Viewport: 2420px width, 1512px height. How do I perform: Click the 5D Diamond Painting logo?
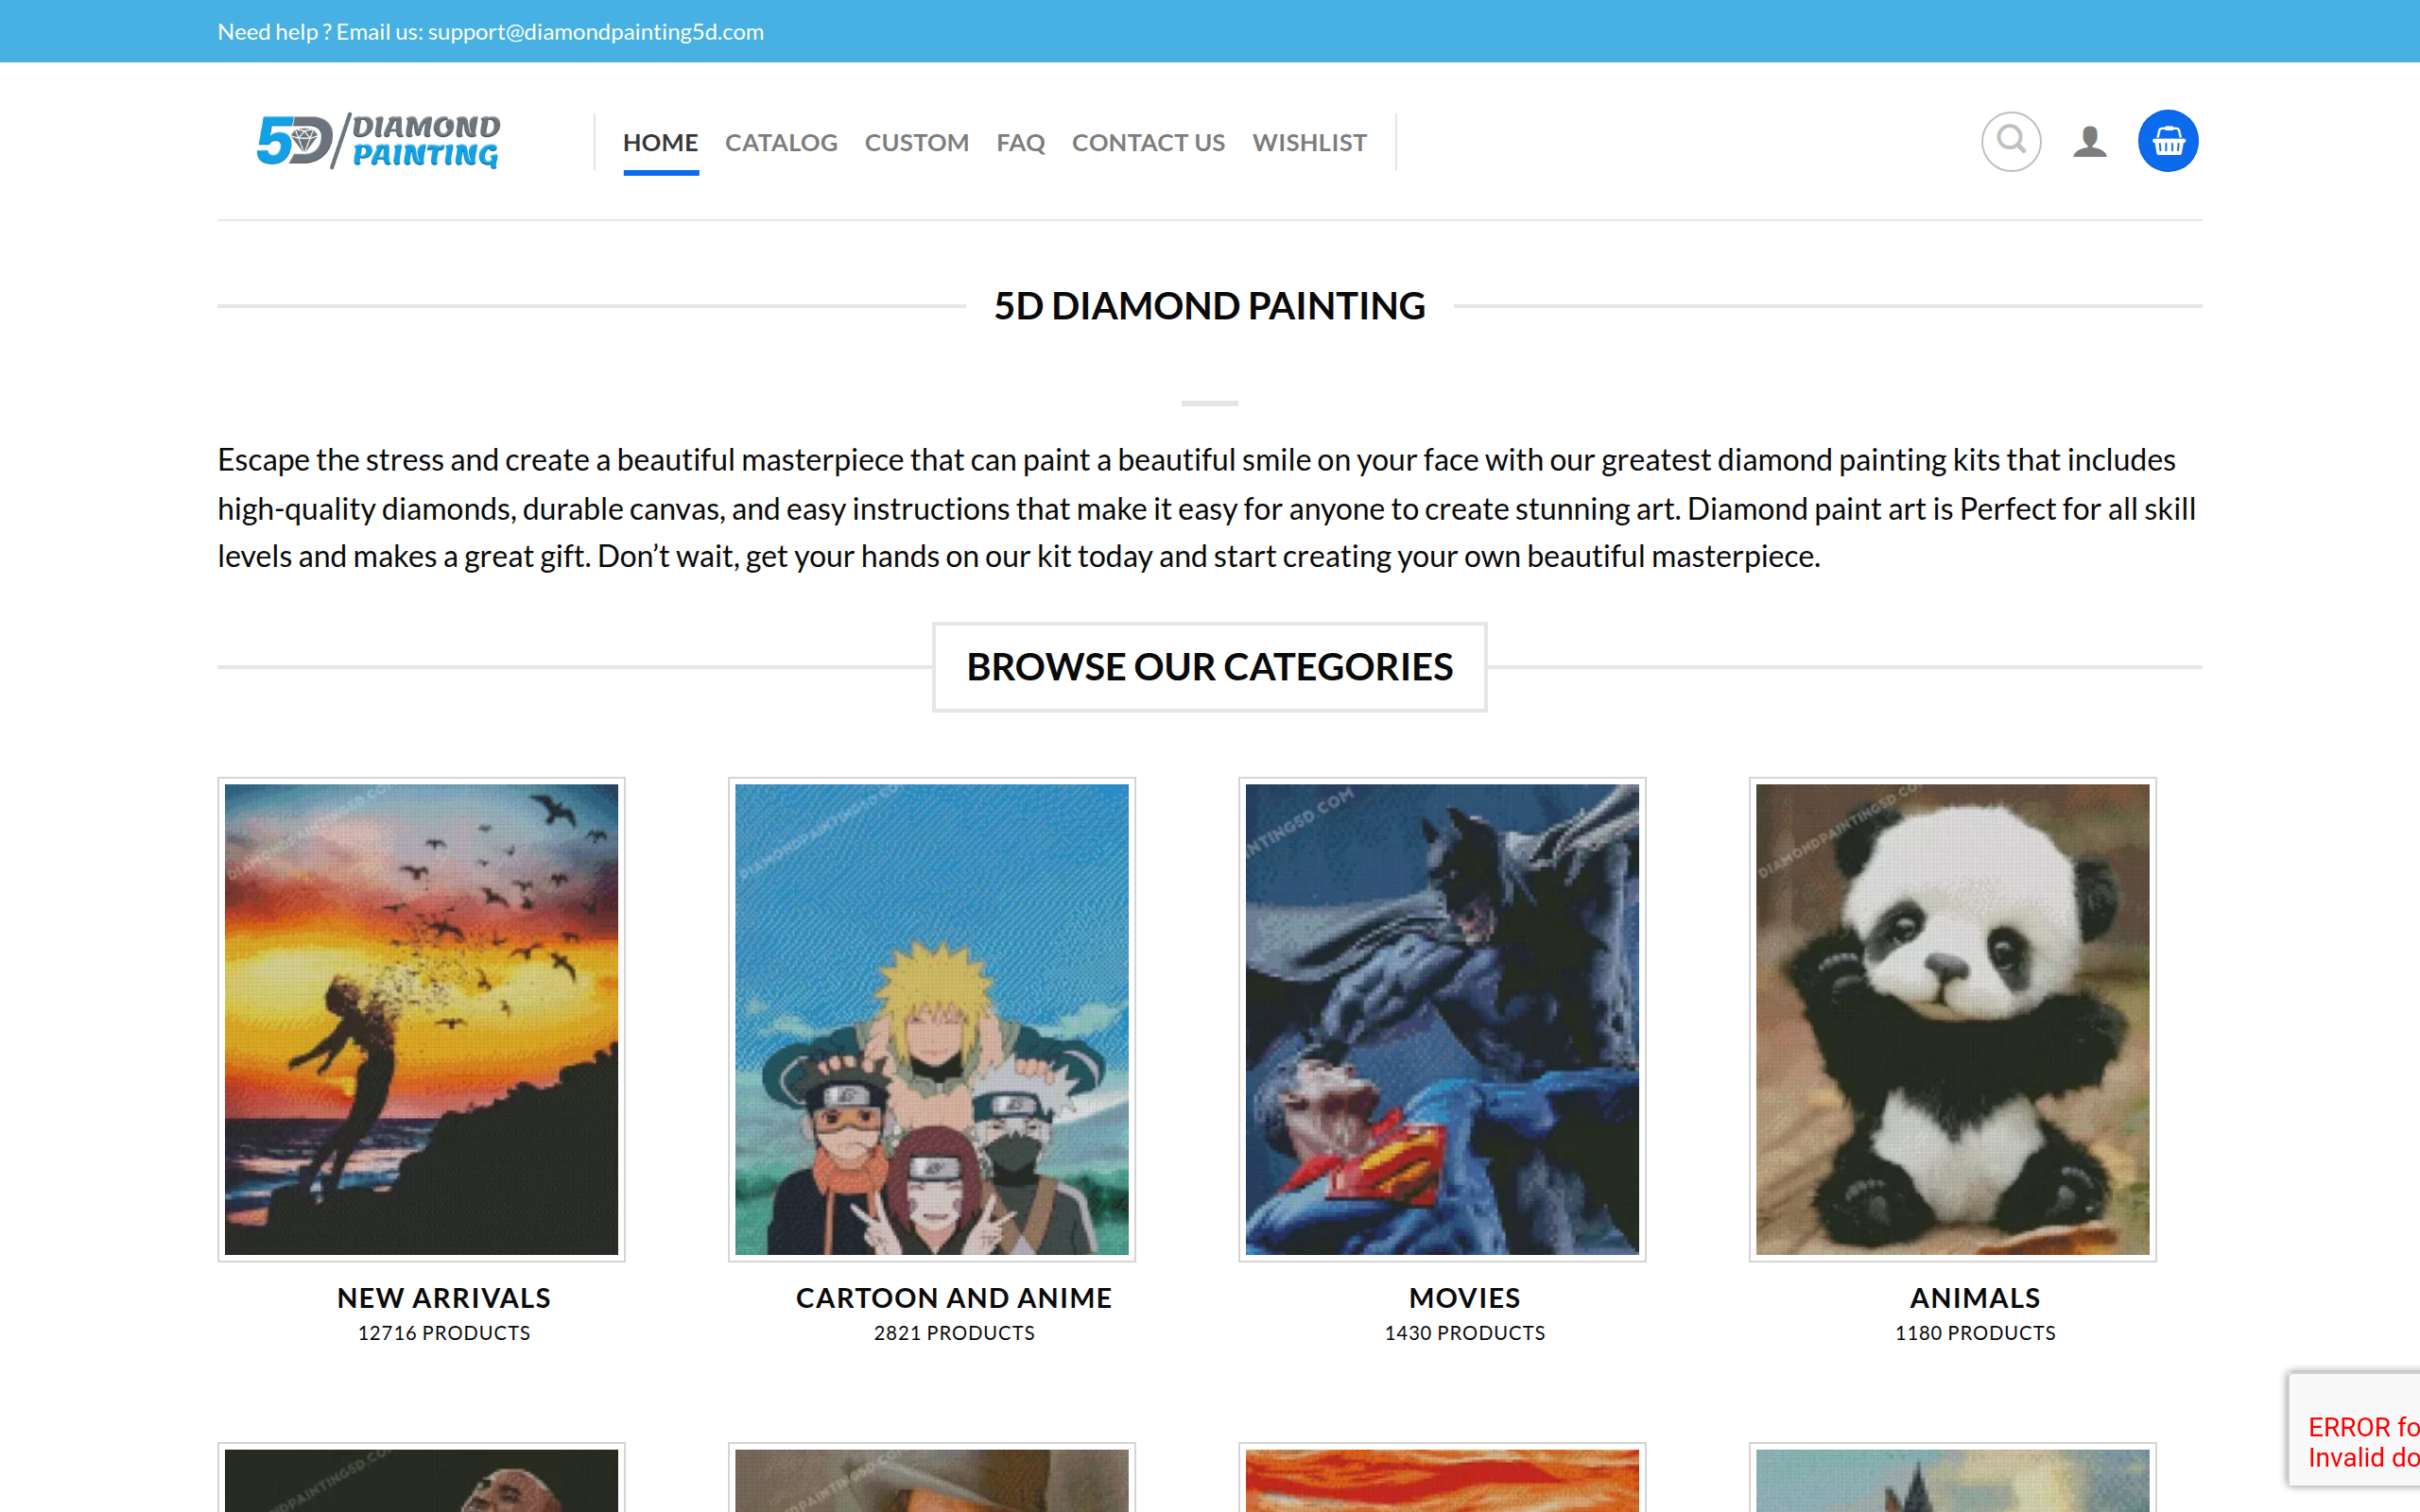pyautogui.click(x=379, y=141)
